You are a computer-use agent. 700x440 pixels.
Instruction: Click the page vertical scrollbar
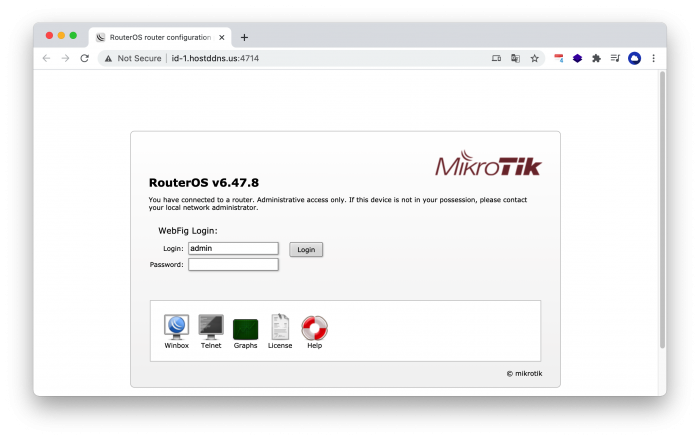(662, 210)
